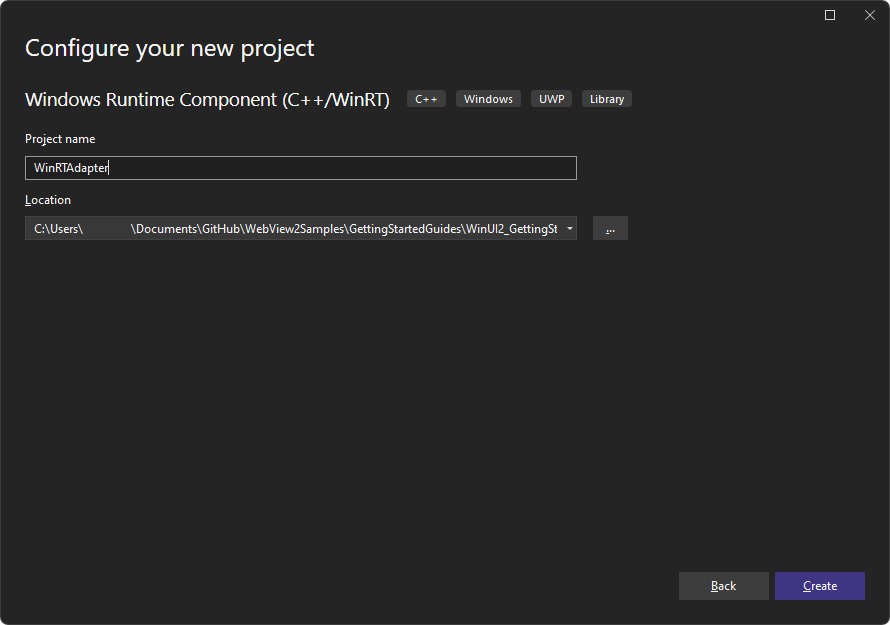Click the Windows platform tag

click(488, 98)
